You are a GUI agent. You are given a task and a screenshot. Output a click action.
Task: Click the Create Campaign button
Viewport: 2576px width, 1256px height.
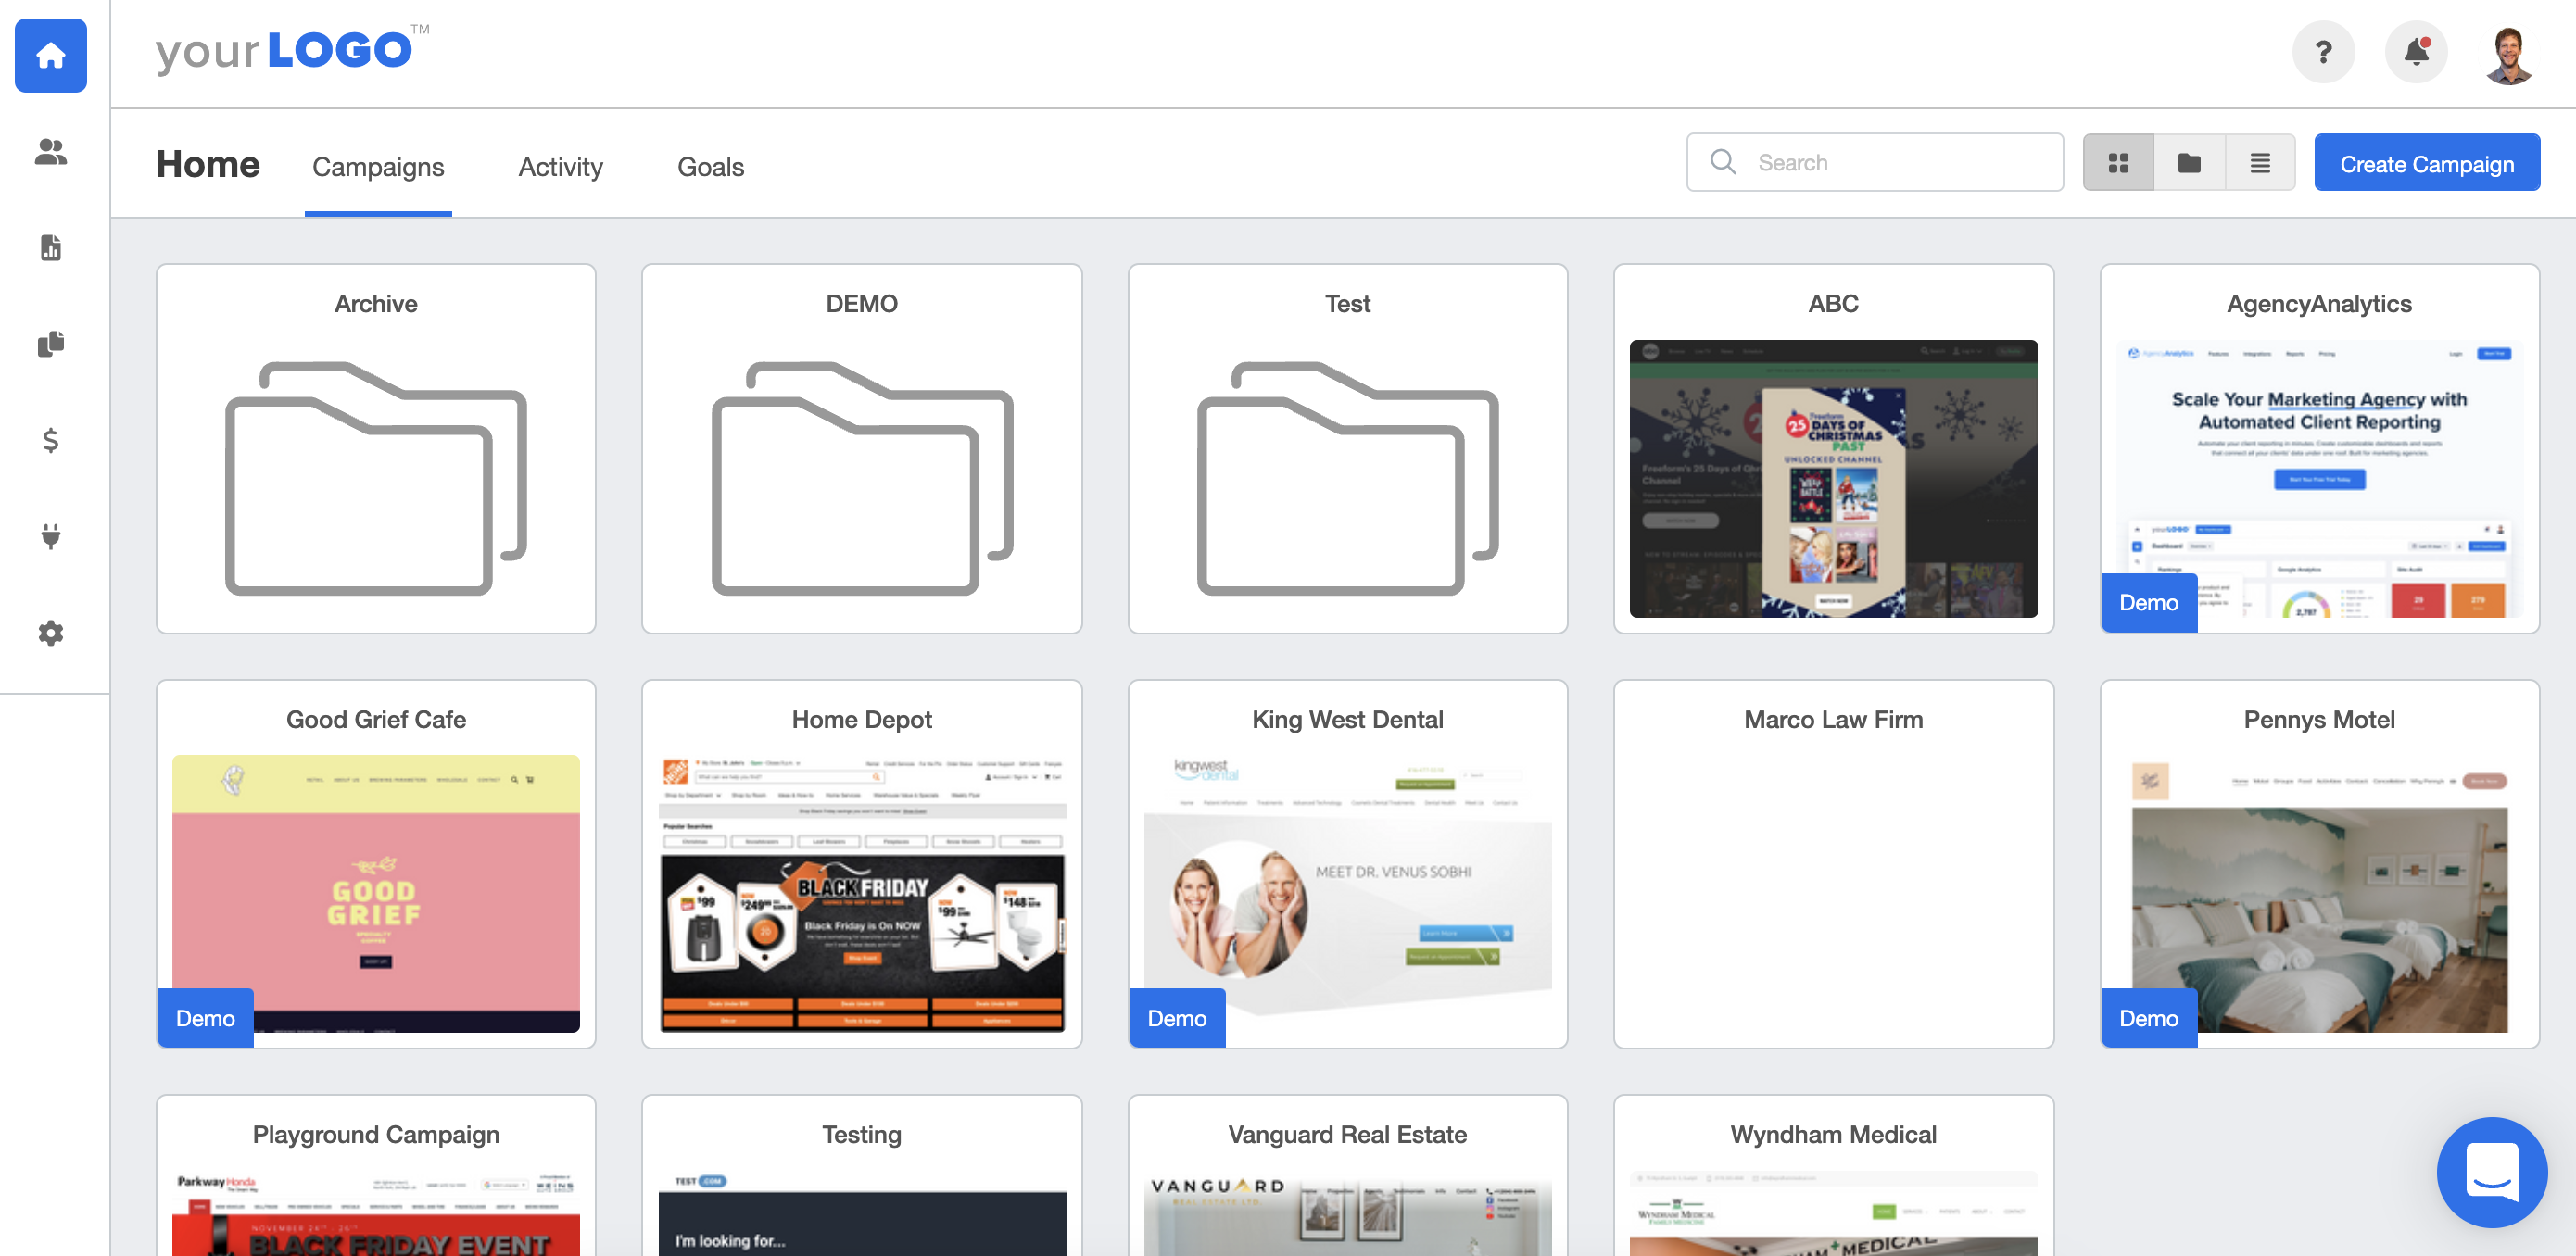[x=2428, y=162]
